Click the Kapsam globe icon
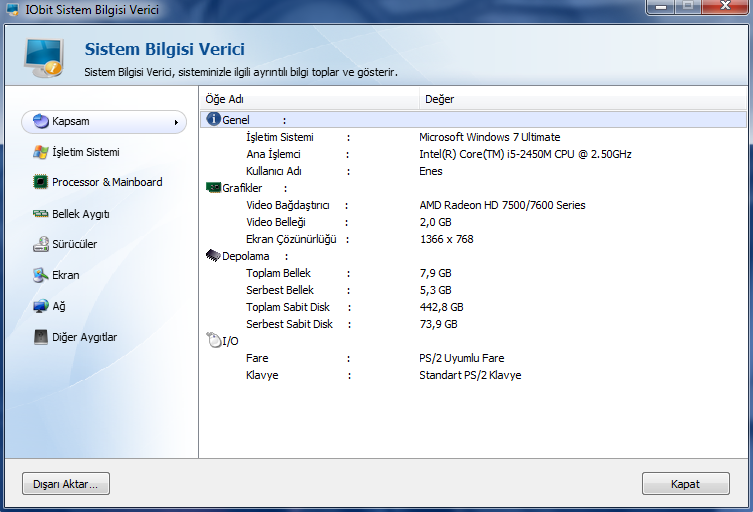Image resolution: width=753 pixels, height=512 pixels. pyautogui.click(x=41, y=121)
